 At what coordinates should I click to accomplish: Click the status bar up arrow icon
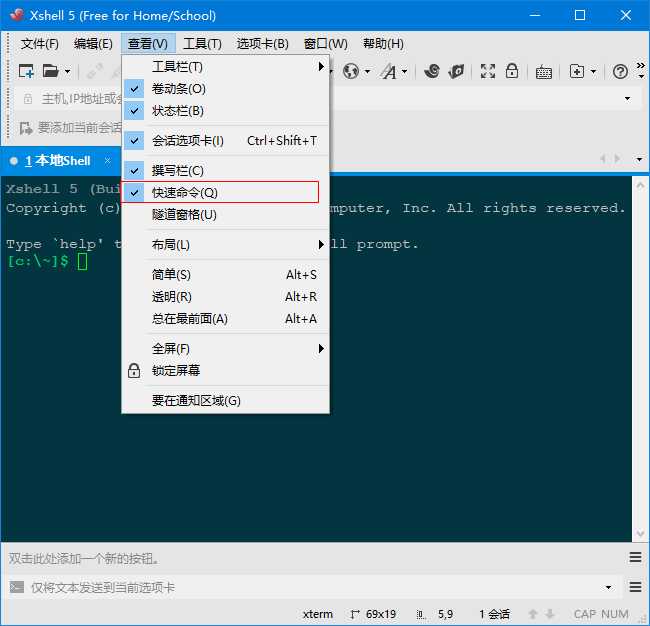click(533, 614)
